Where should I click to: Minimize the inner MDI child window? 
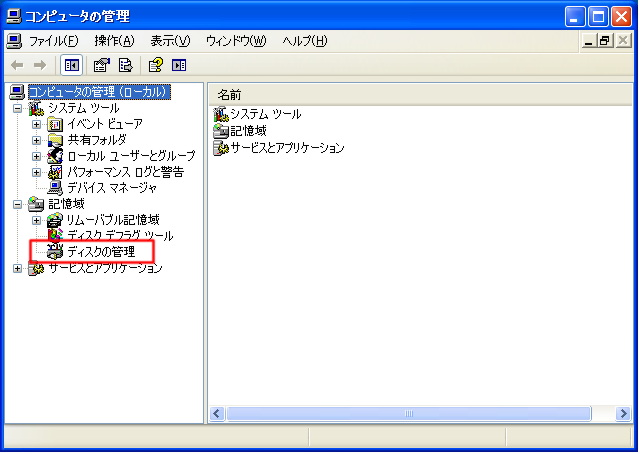click(x=589, y=41)
